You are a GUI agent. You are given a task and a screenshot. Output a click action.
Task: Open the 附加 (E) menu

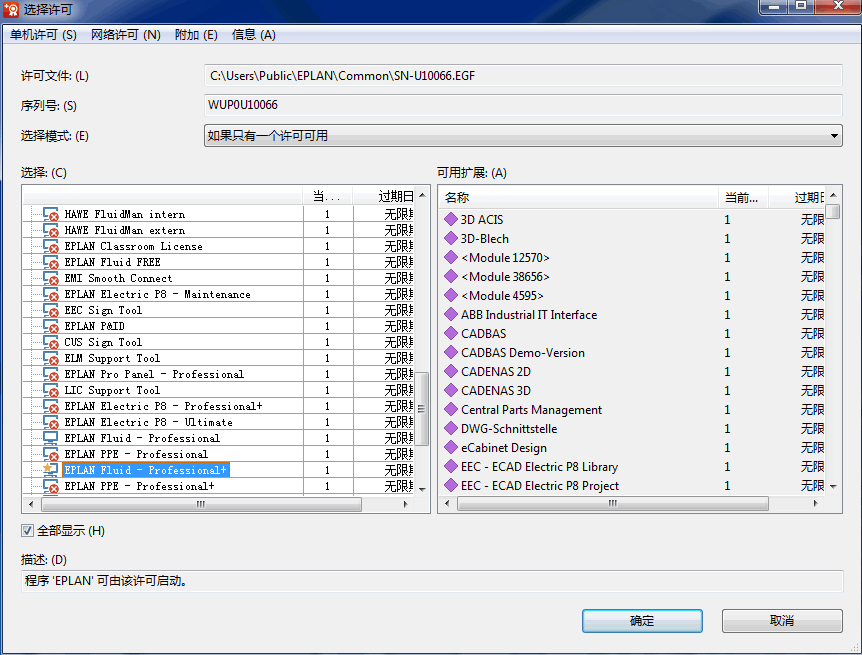point(196,35)
